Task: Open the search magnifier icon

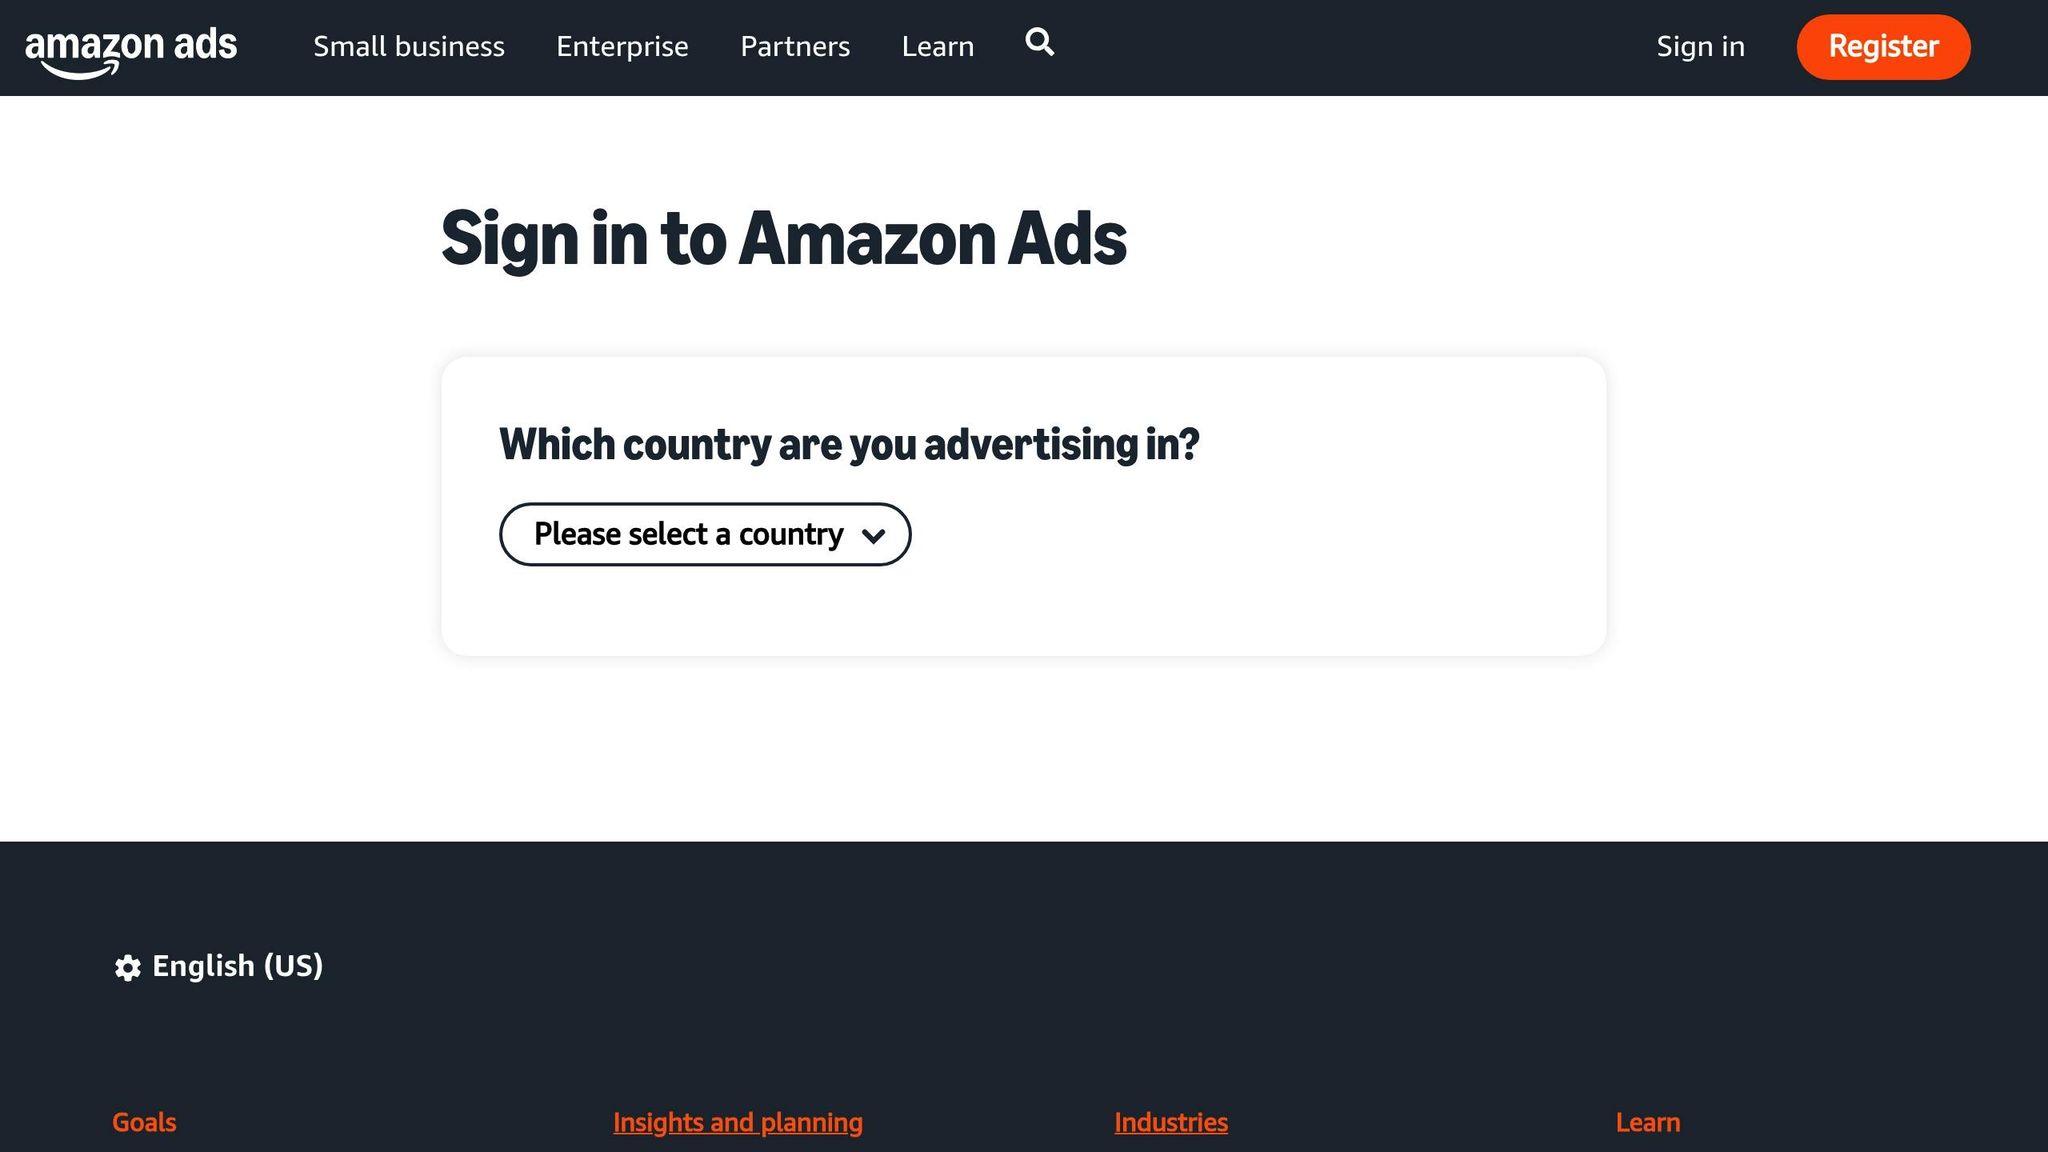Action: coord(1039,44)
